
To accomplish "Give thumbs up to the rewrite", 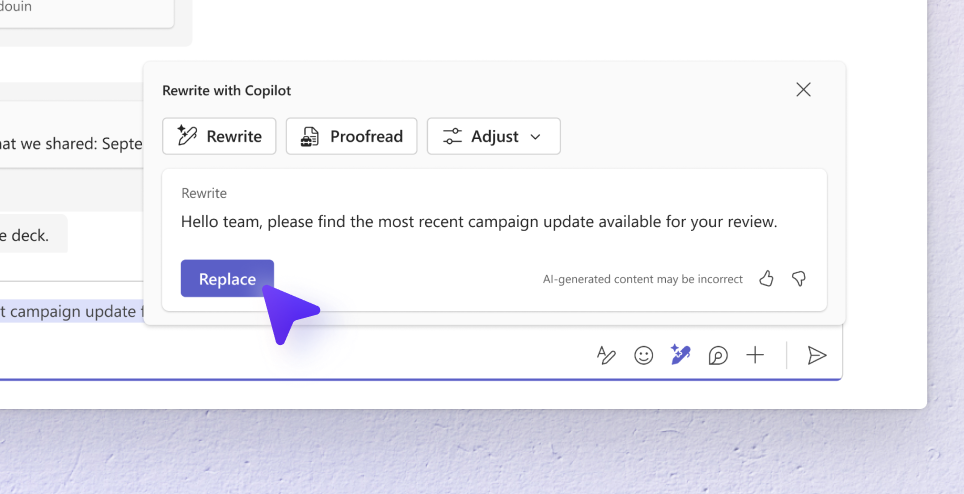I will click(767, 279).
